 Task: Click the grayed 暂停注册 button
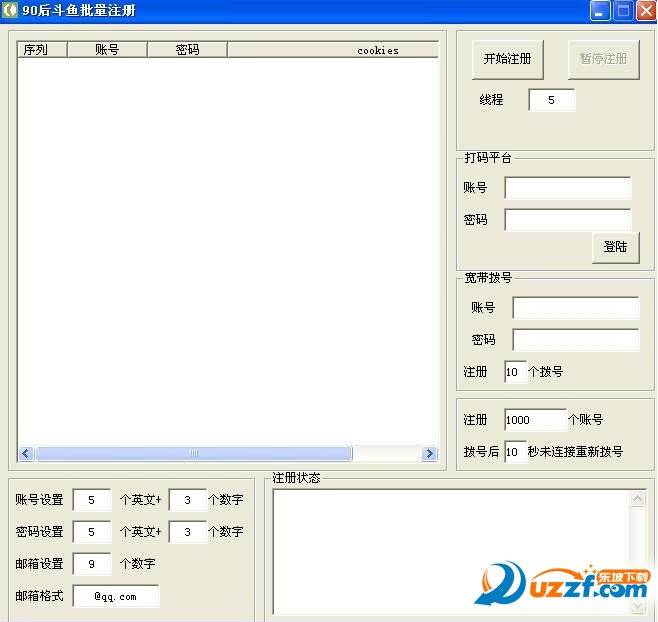point(603,59)
